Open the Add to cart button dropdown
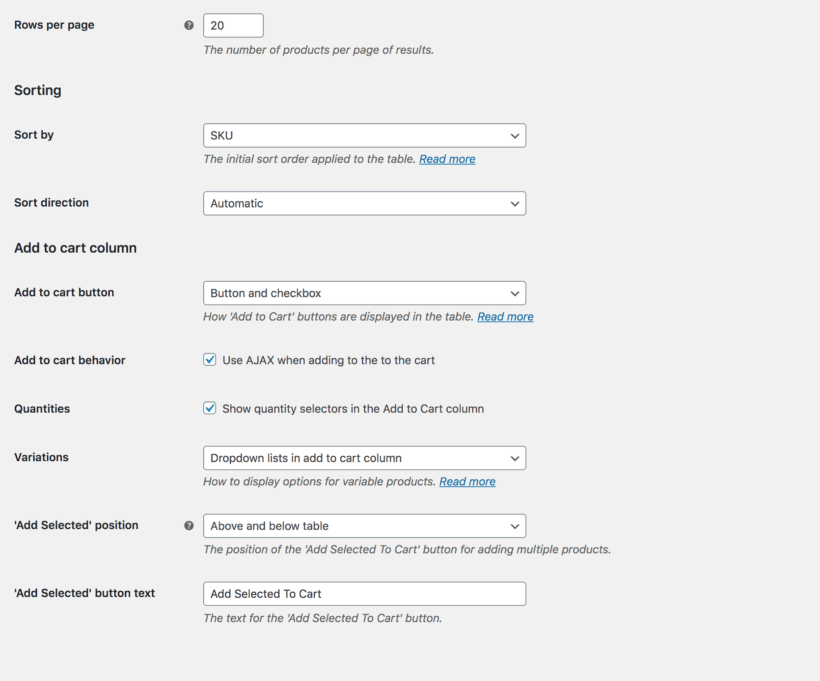 pos(364,293)
